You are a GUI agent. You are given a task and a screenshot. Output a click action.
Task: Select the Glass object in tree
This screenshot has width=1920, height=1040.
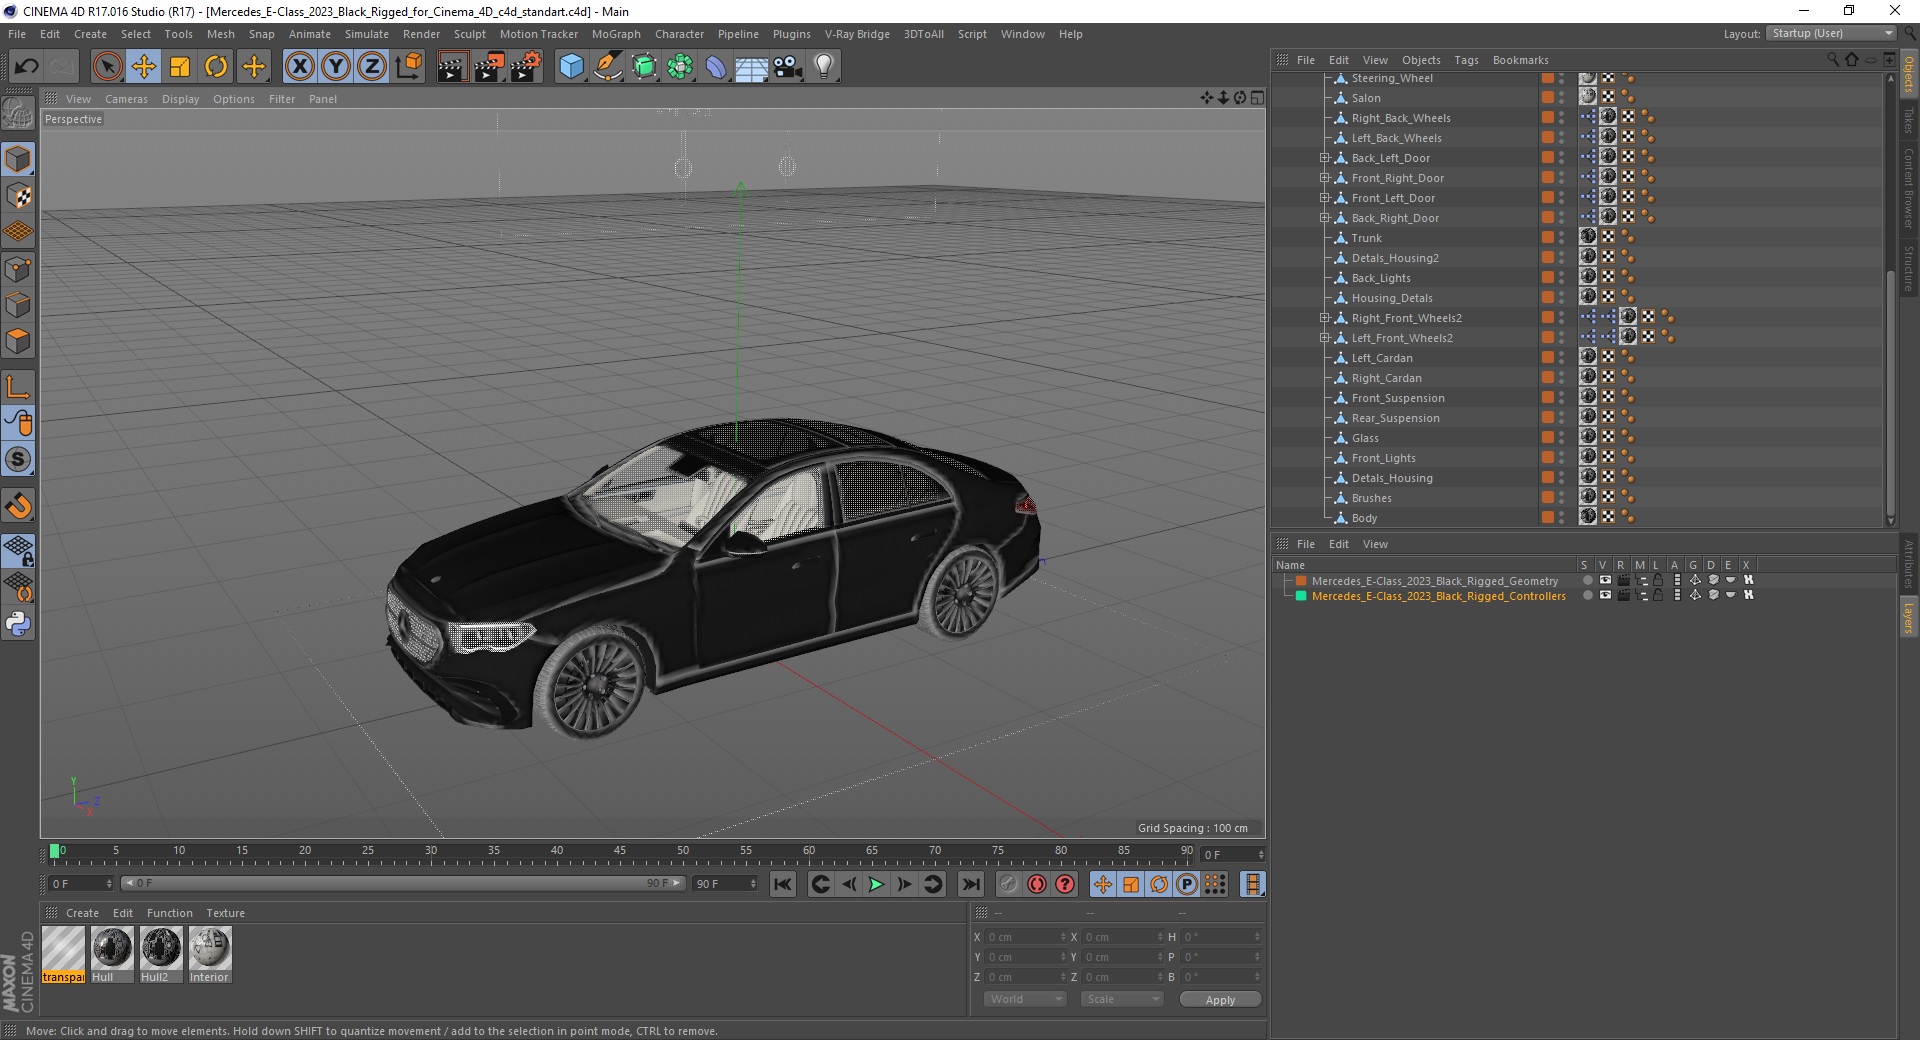[x=1365, y=438]
